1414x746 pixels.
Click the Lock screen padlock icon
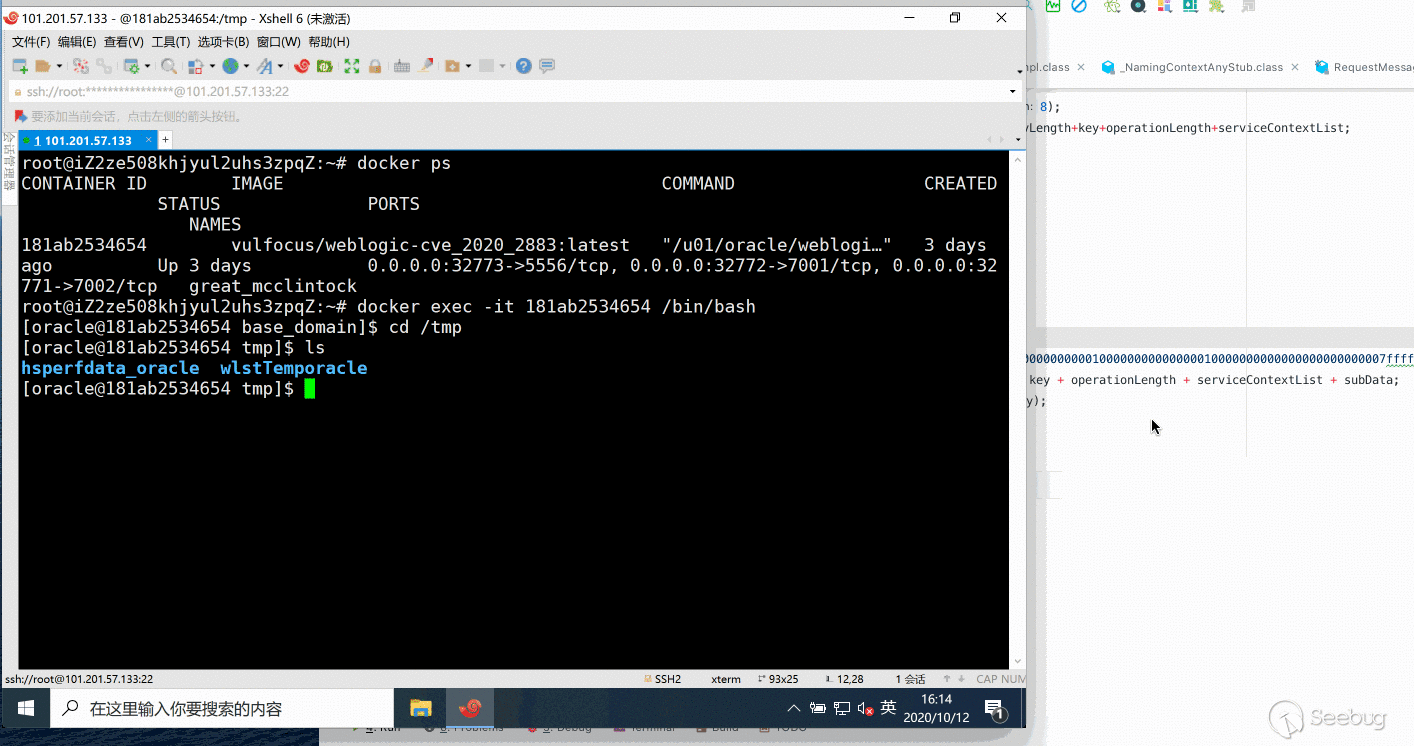(x=375, y=66)
